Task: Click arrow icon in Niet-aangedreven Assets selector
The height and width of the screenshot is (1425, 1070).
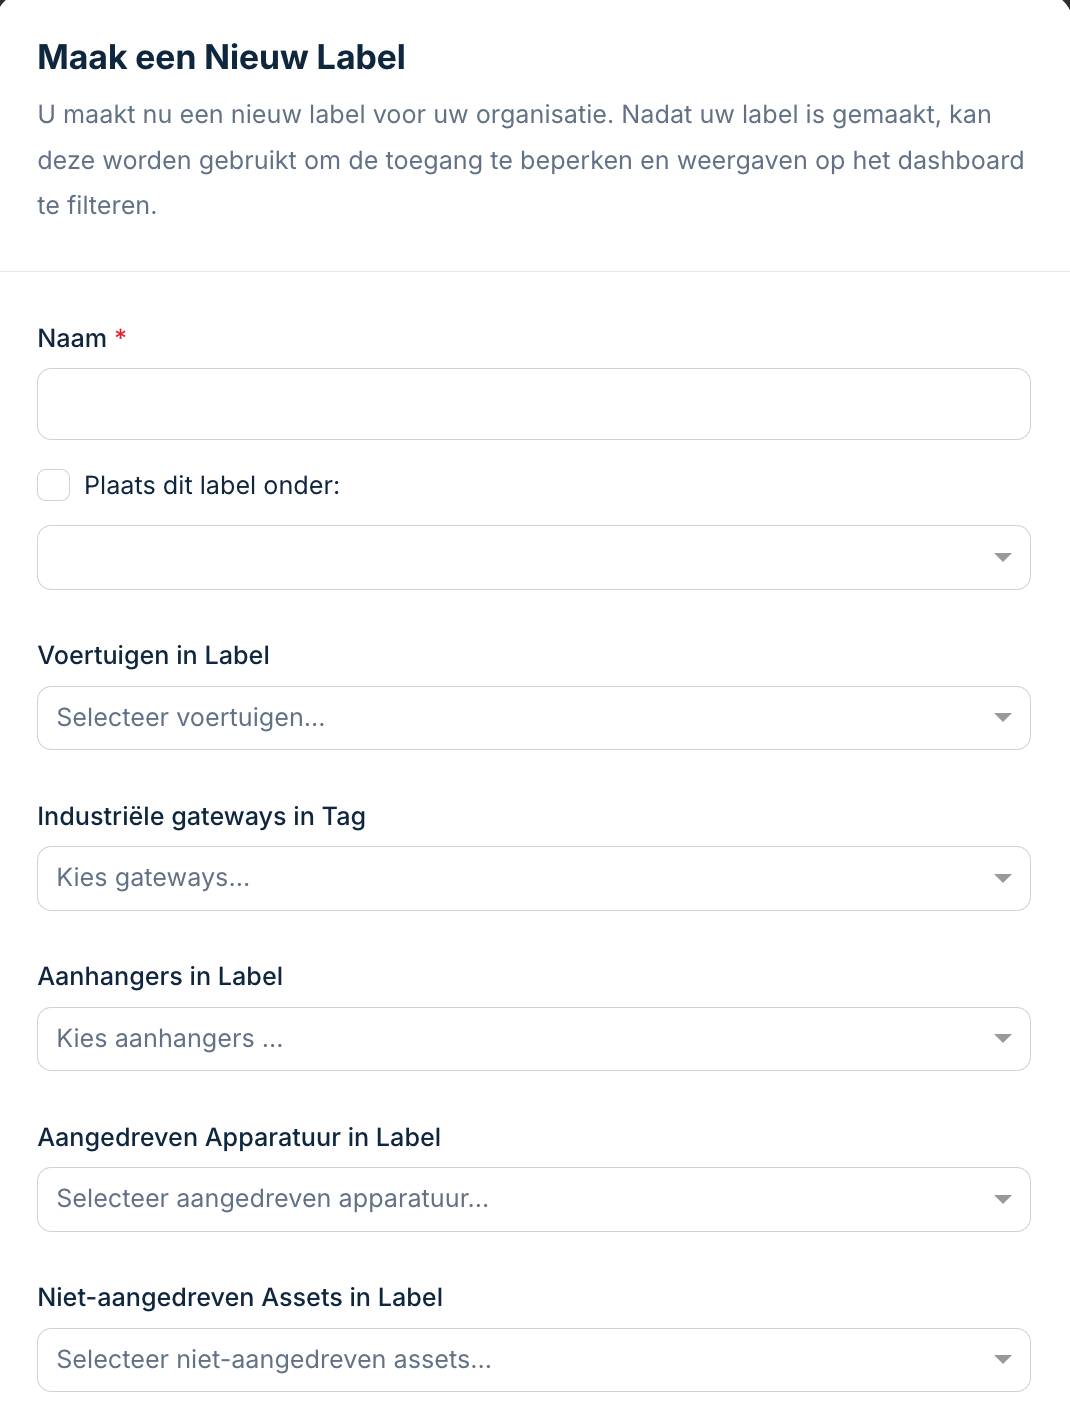Action: point(1003,1360)
